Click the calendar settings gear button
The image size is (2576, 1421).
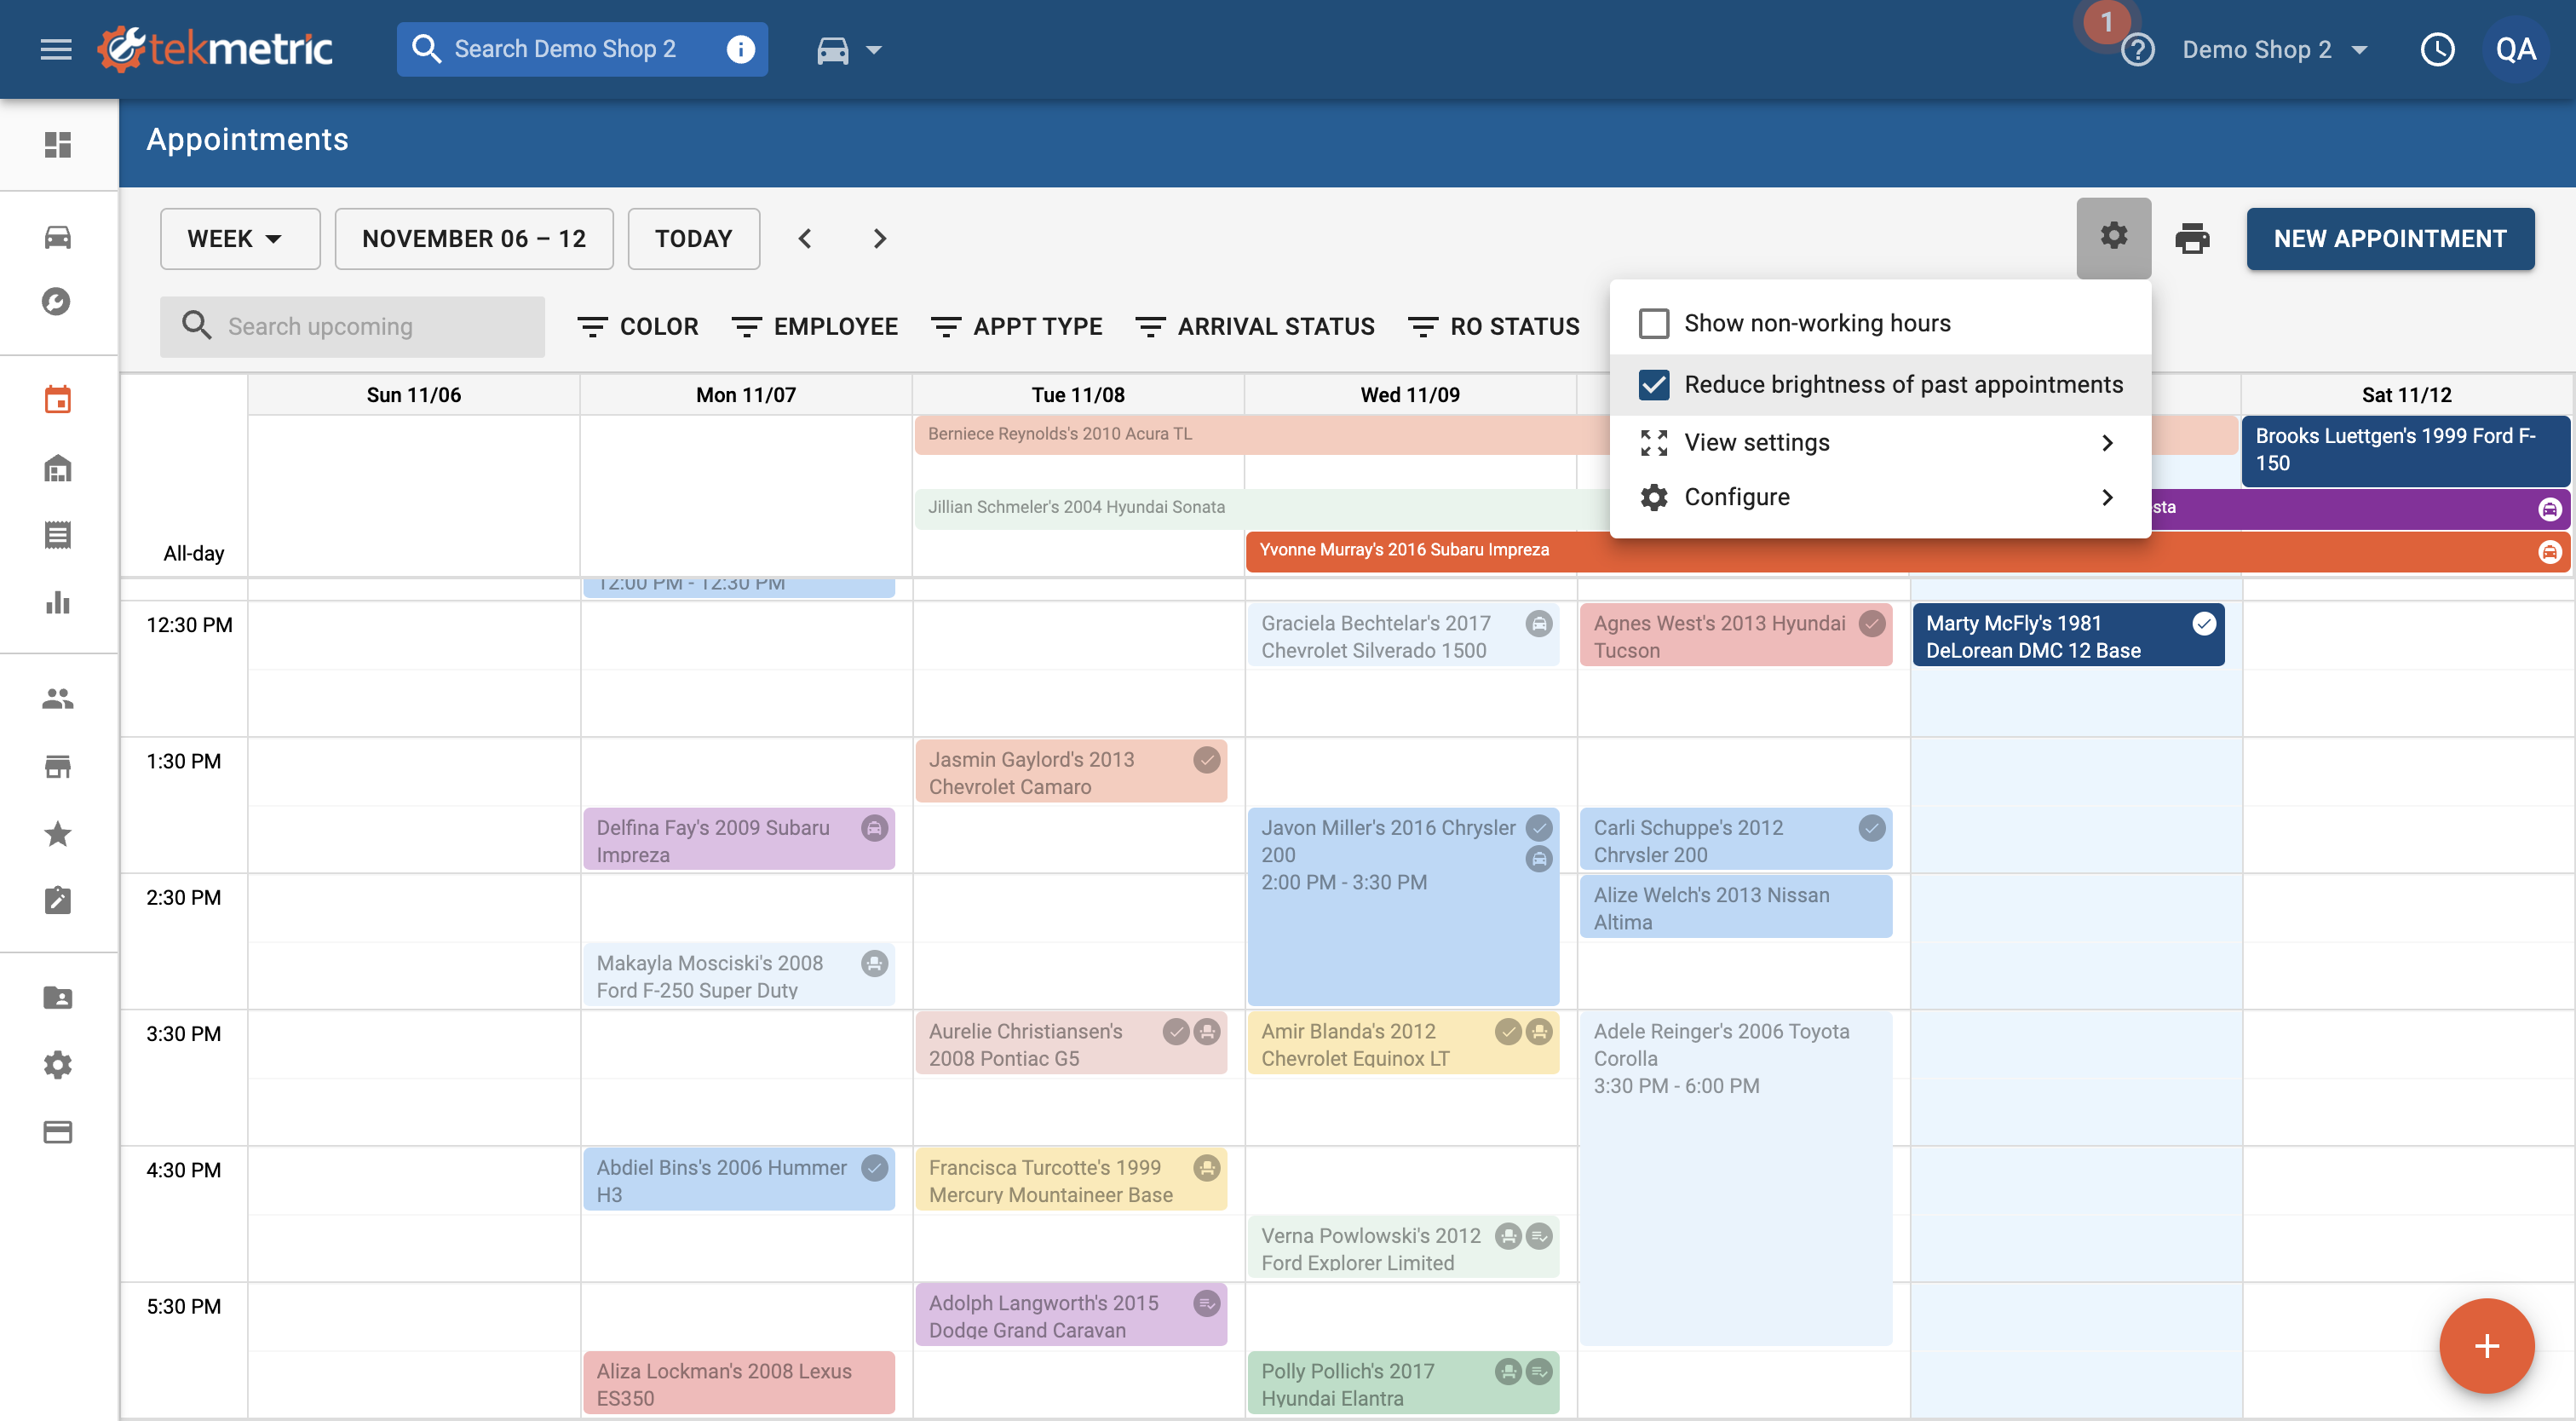2113,237
